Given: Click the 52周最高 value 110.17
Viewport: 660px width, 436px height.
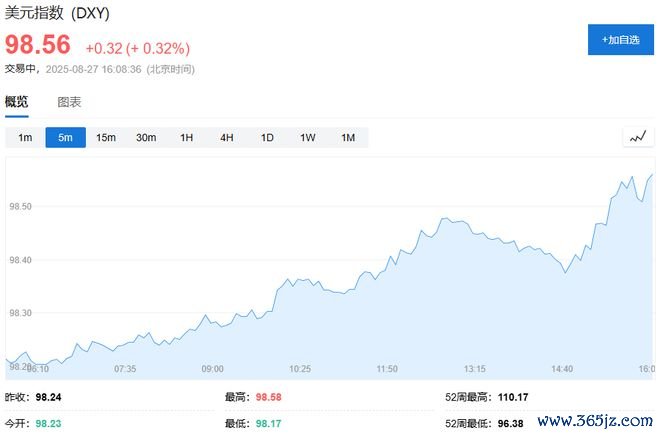Looking at the screenshot, I should (511, 397).
